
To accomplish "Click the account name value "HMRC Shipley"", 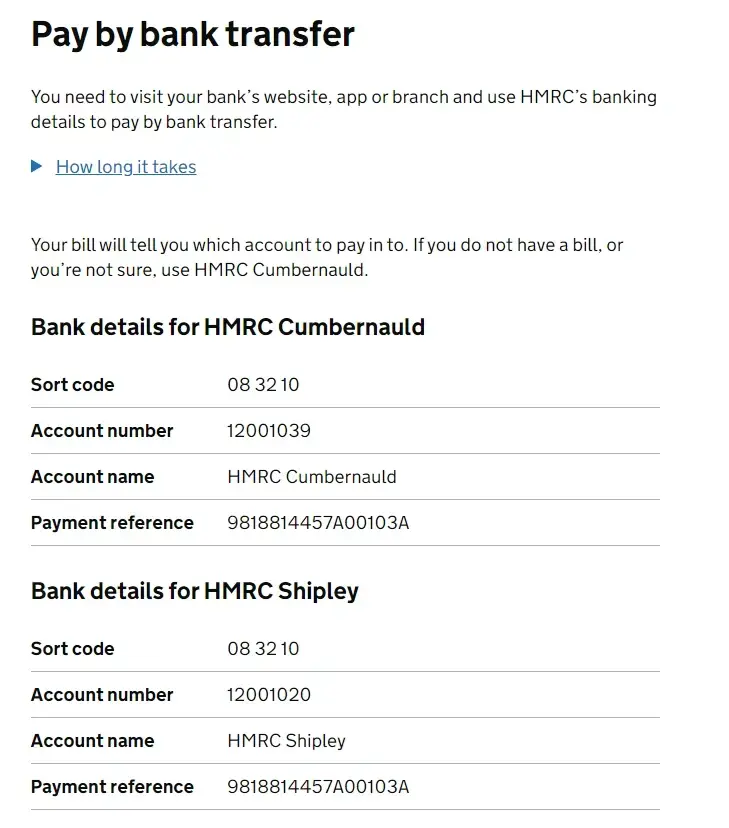I will click(286, 741).
